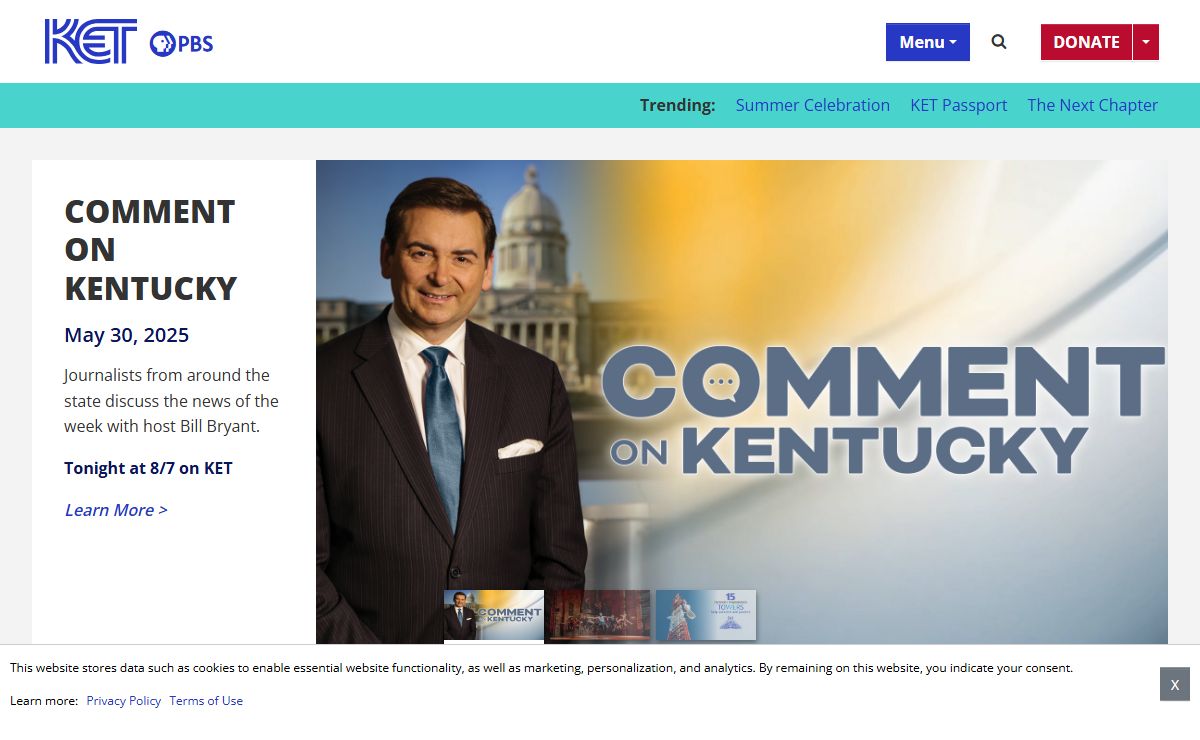Screen dimensions: 1200x740
Task: Open the Summer Celebration trending link
Action: (x=813, y=105)
